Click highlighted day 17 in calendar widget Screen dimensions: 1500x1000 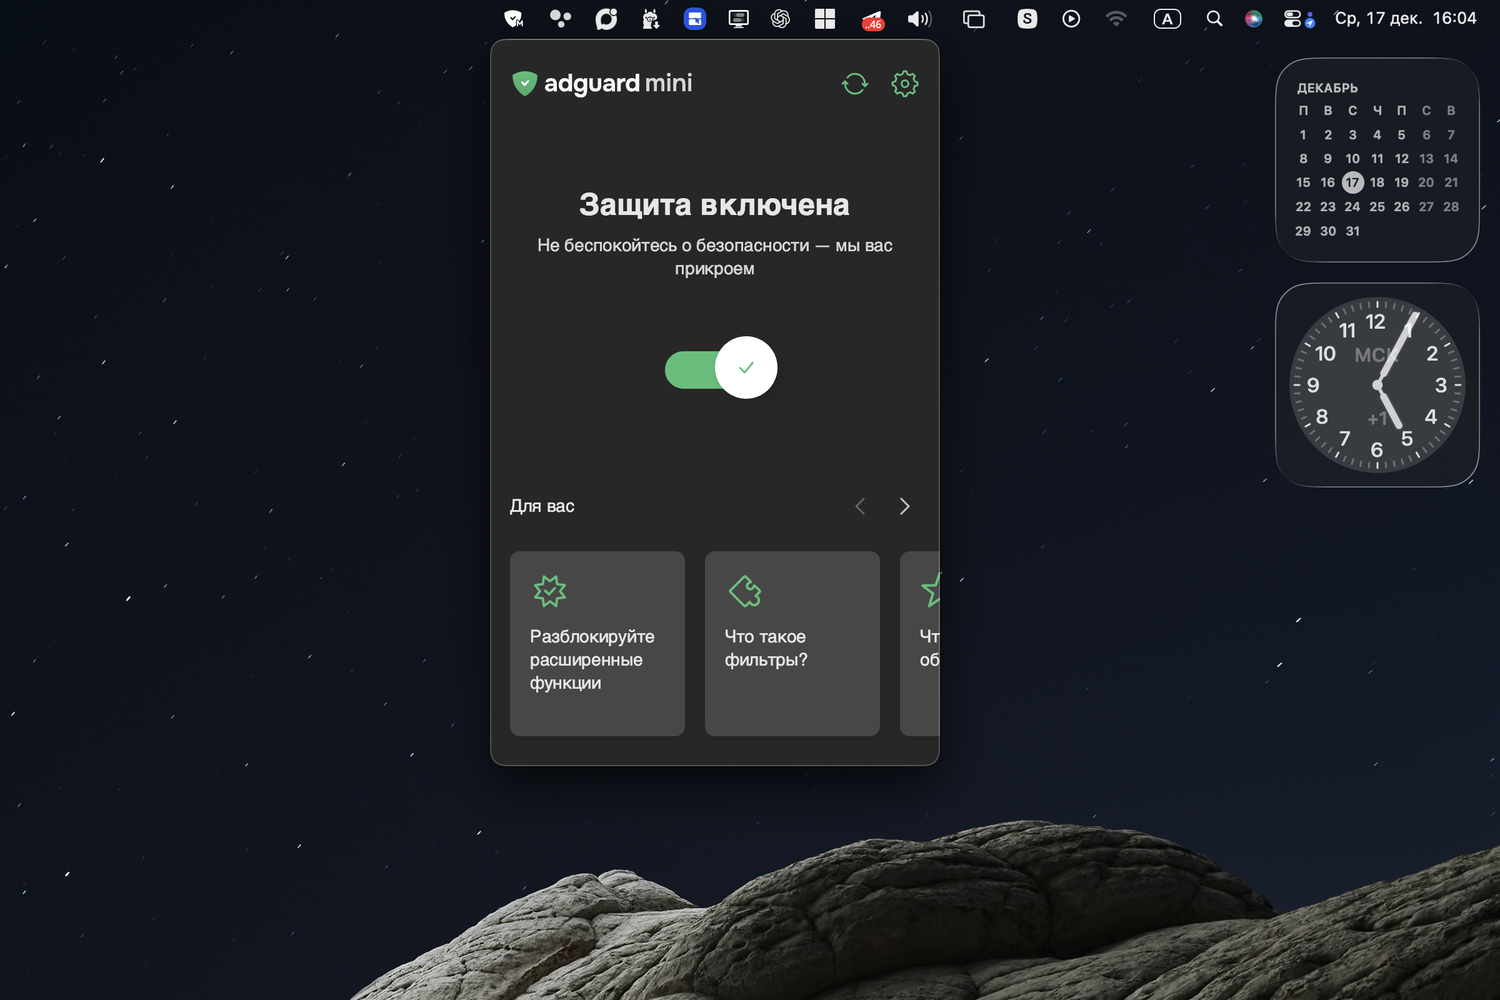click(1352, 183)
